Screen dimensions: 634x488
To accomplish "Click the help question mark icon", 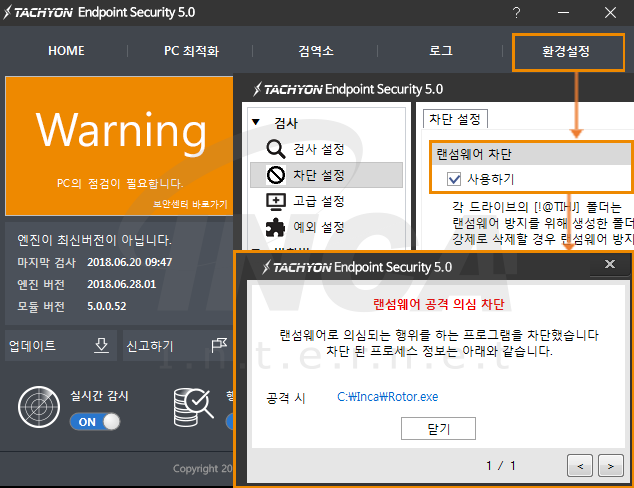I will (x=516, y=13).
